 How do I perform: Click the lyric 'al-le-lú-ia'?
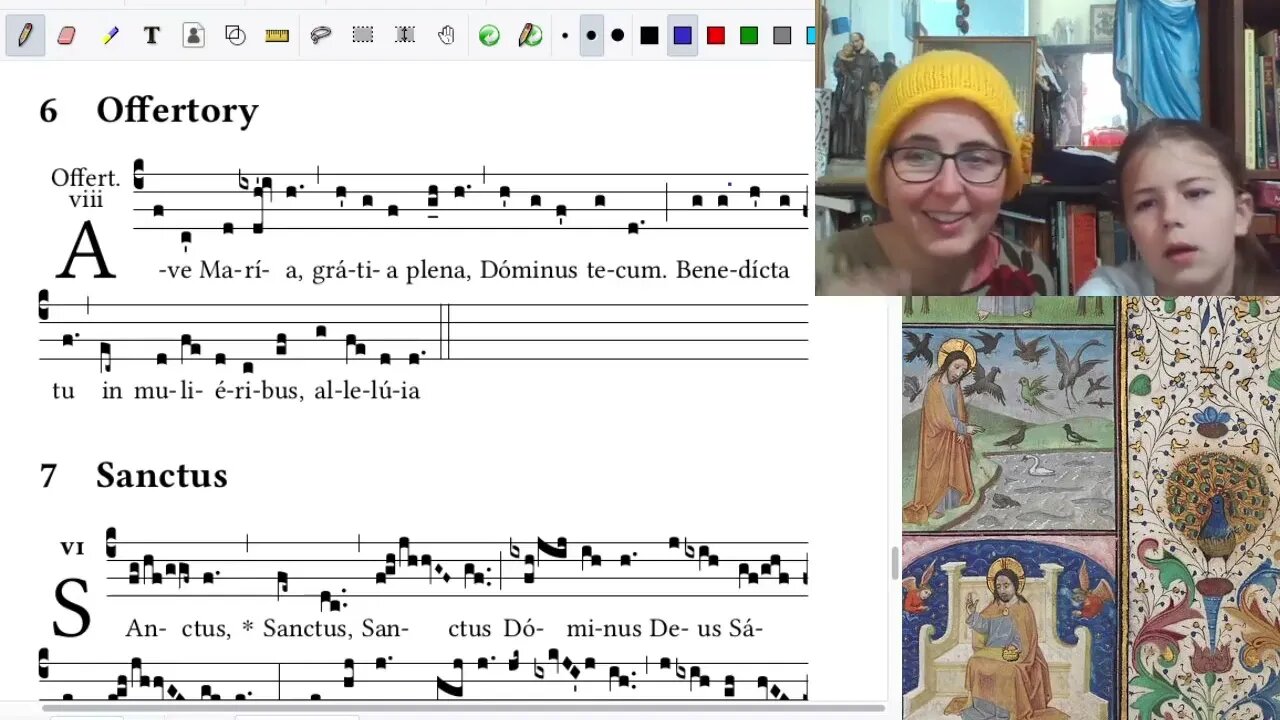click(x=367, y=391)
